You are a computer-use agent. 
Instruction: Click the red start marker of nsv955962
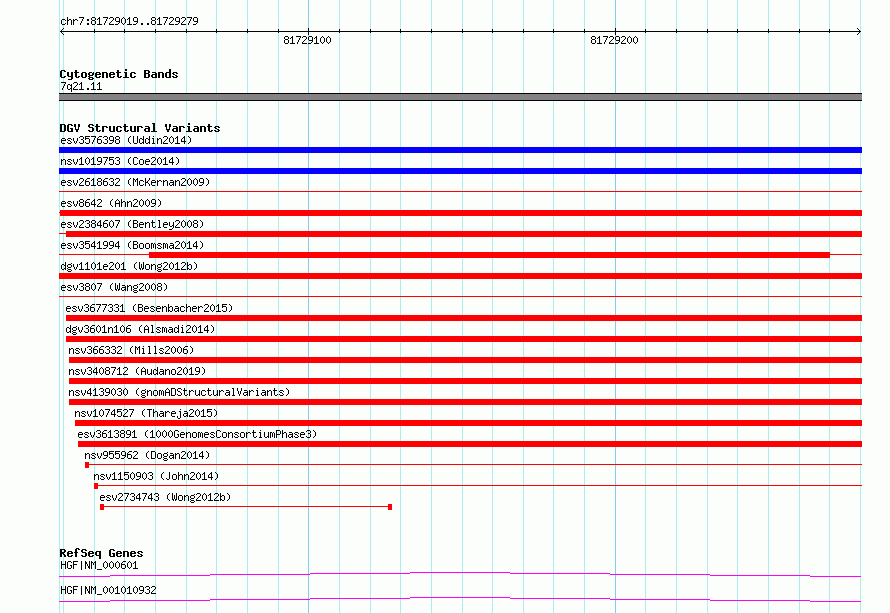87,465
